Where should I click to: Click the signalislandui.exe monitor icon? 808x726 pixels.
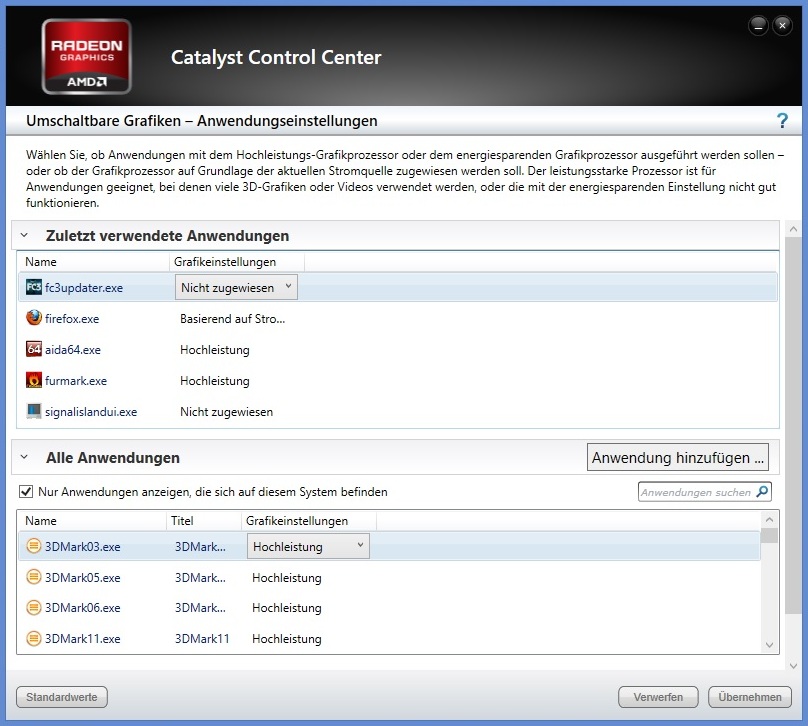33,411
